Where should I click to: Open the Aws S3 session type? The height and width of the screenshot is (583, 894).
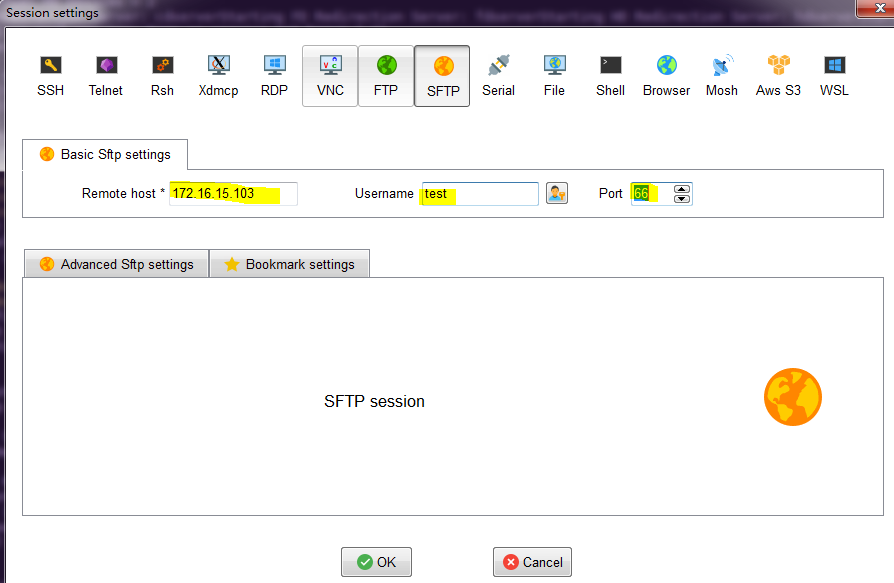coord(778,75)
